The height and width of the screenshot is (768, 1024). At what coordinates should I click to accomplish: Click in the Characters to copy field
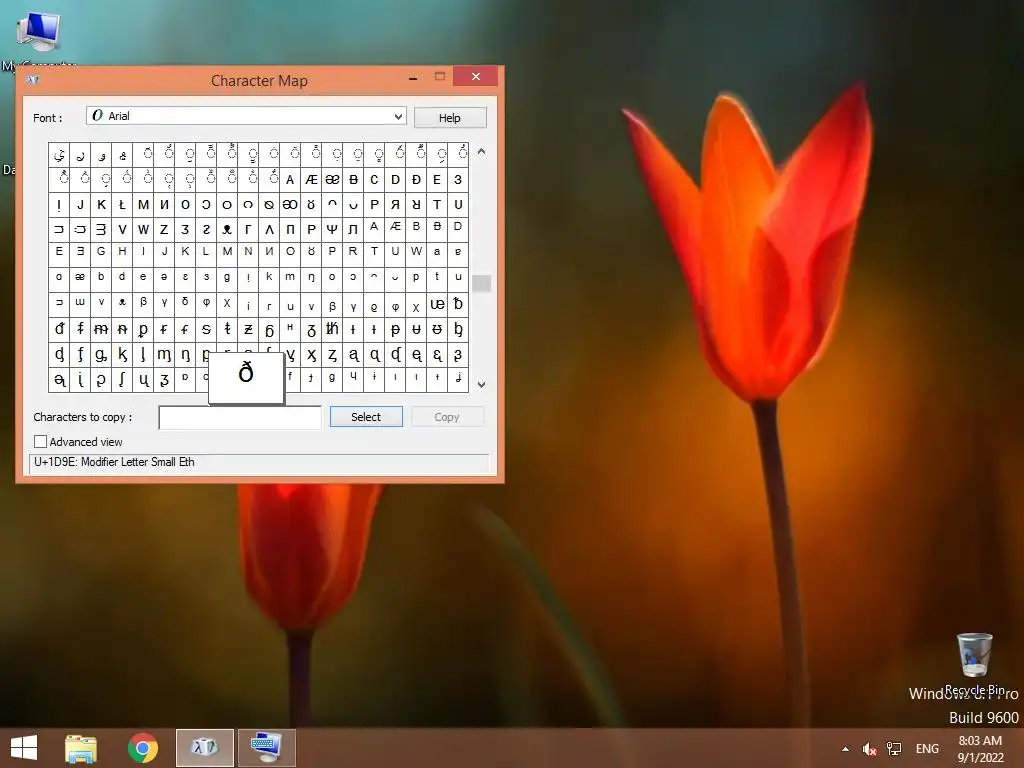240,417
